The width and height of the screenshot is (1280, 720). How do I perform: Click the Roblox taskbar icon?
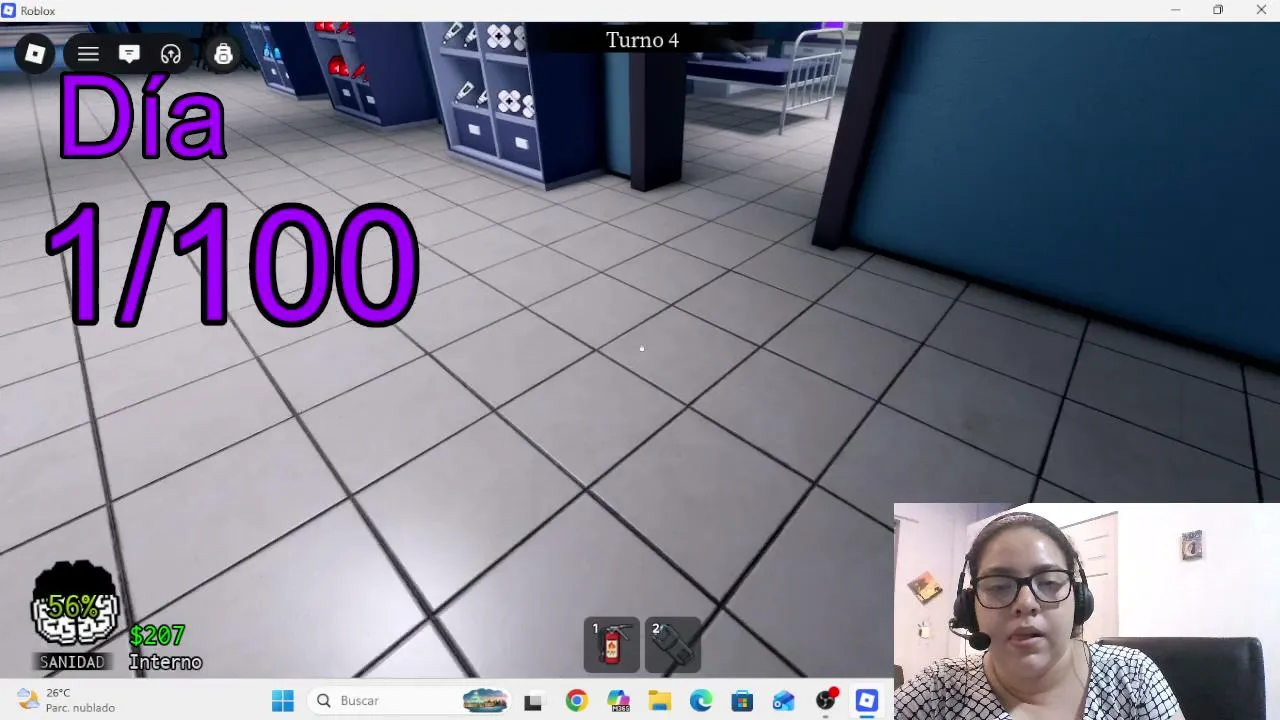point(867,701)
